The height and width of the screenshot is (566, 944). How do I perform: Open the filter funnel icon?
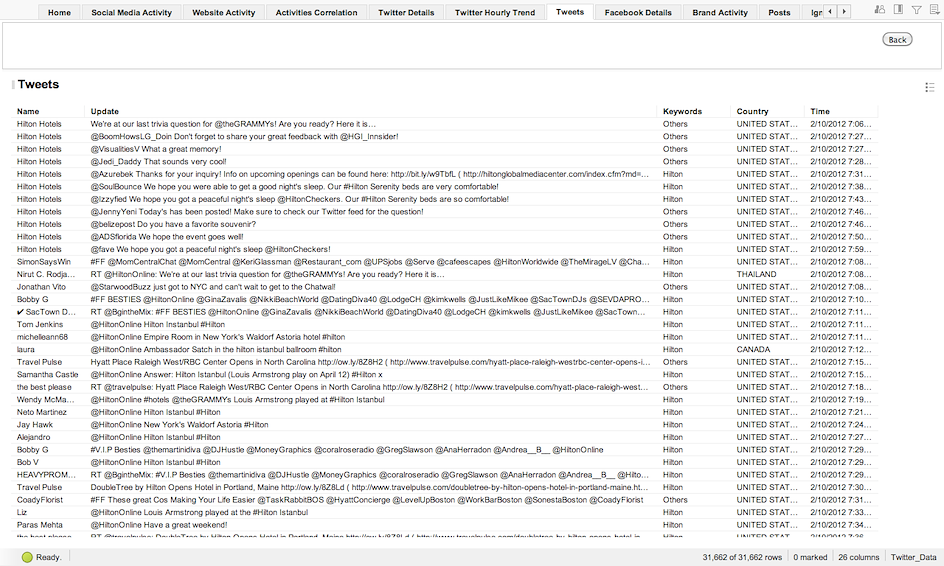916,10
